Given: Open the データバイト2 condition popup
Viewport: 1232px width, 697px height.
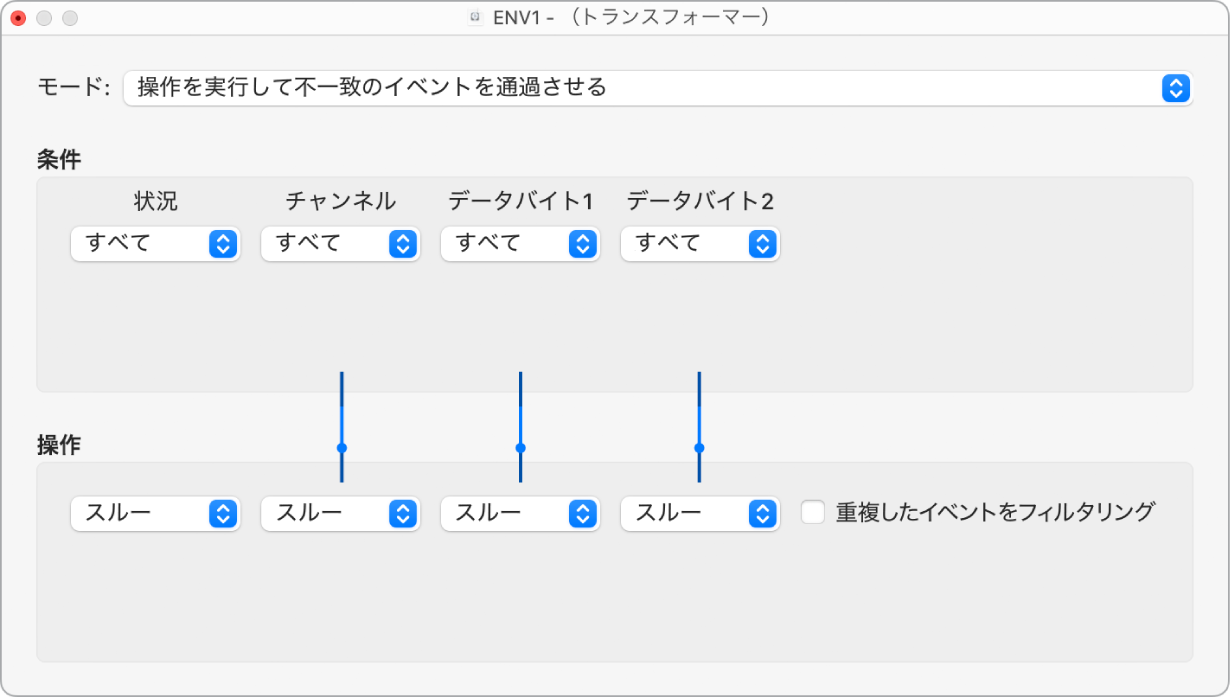Looking at the screenshot, I should pyautogui.click(x=699, y=243).
